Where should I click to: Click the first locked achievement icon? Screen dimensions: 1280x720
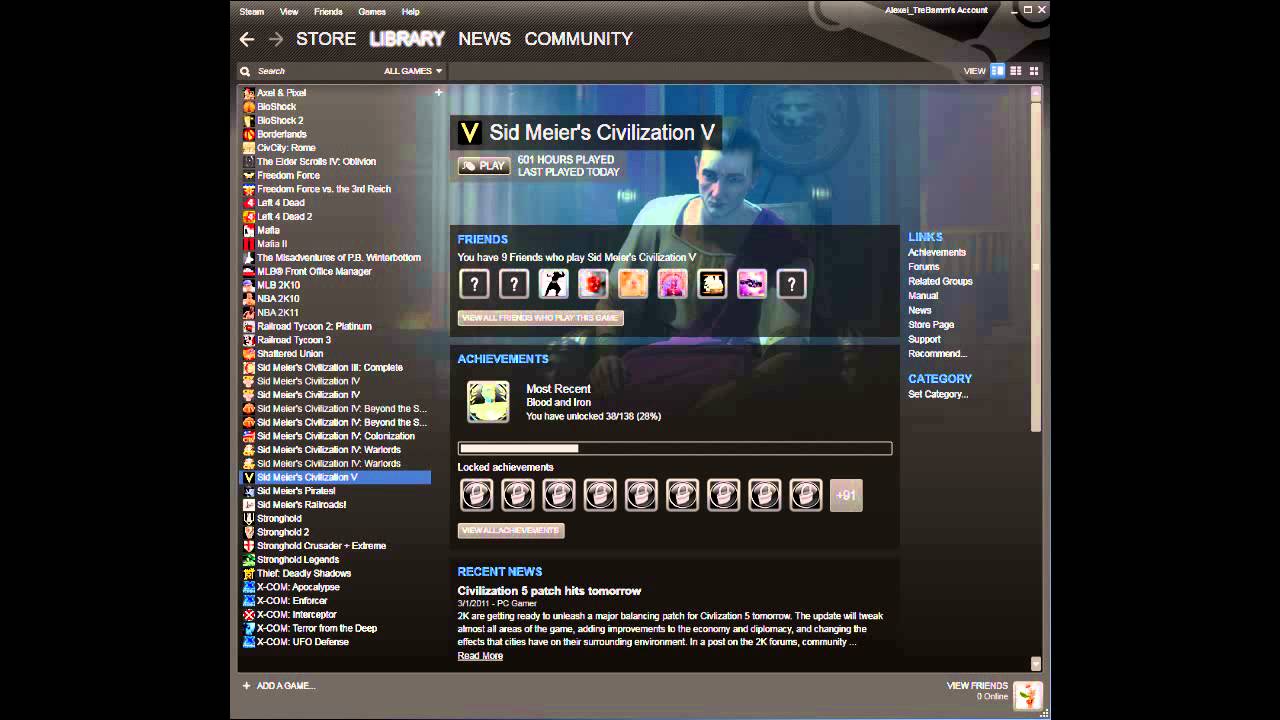[476, 495]
